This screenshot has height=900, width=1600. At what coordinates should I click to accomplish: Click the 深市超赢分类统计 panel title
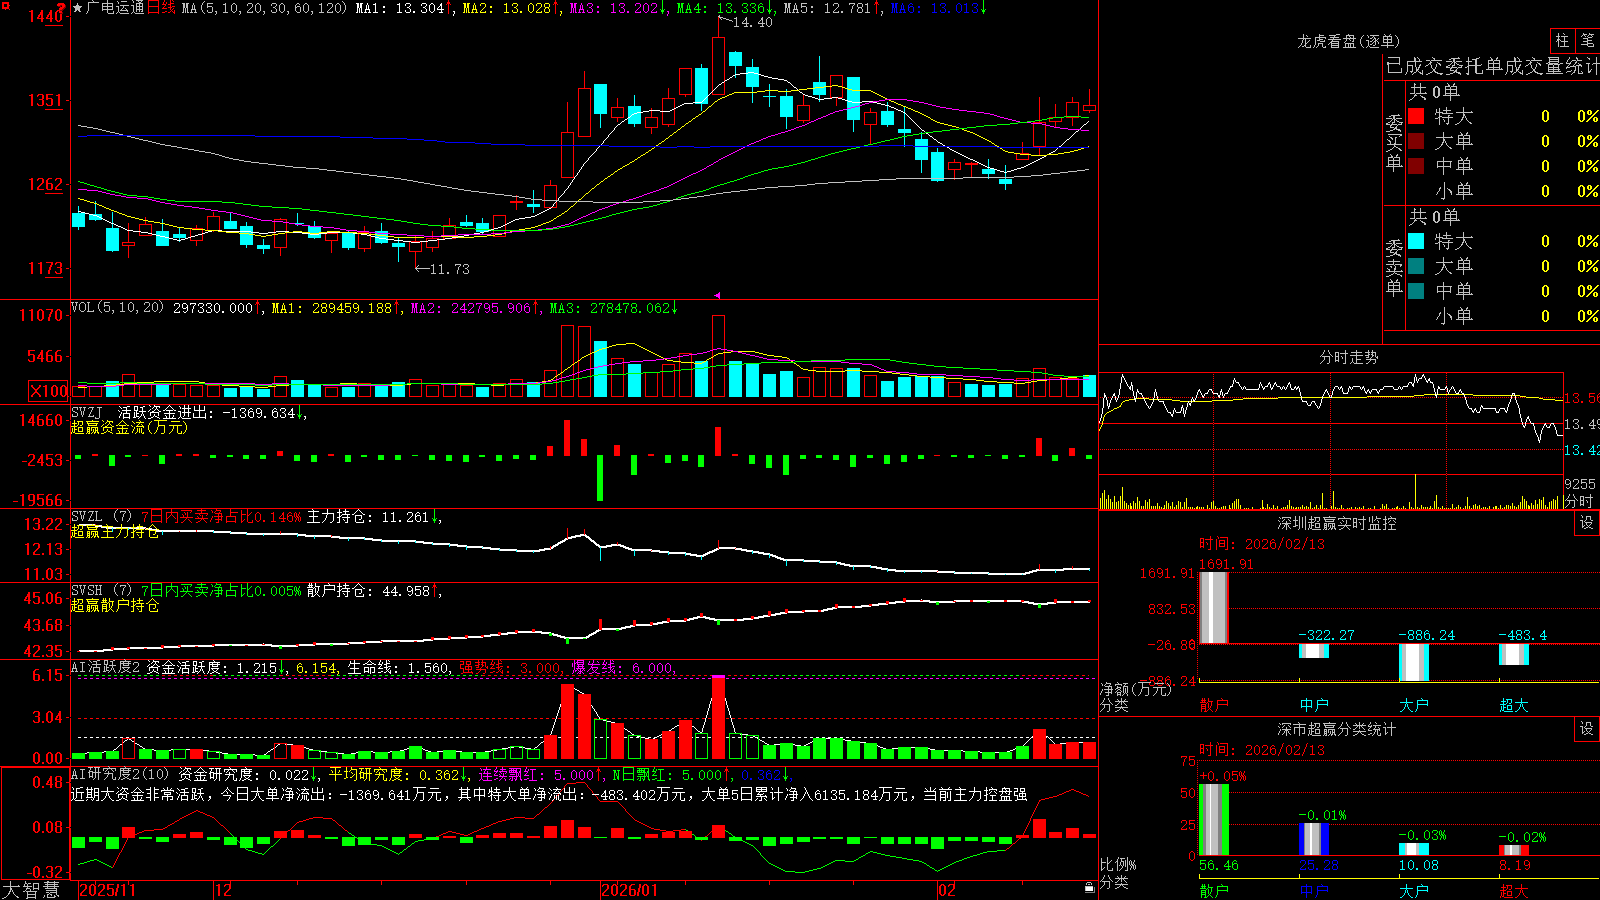point(1337,729)
